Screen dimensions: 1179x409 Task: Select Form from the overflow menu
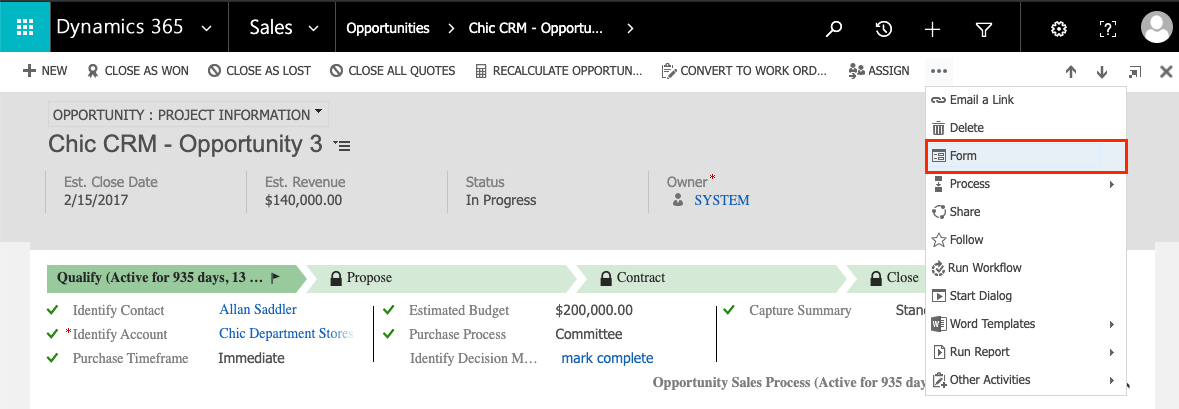1026,156
